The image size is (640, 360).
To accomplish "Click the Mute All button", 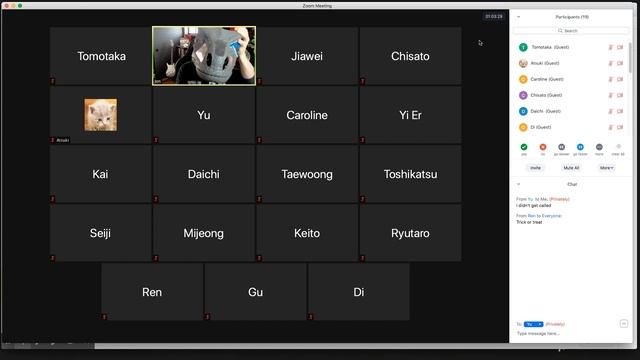I will [x=571, y=168].
